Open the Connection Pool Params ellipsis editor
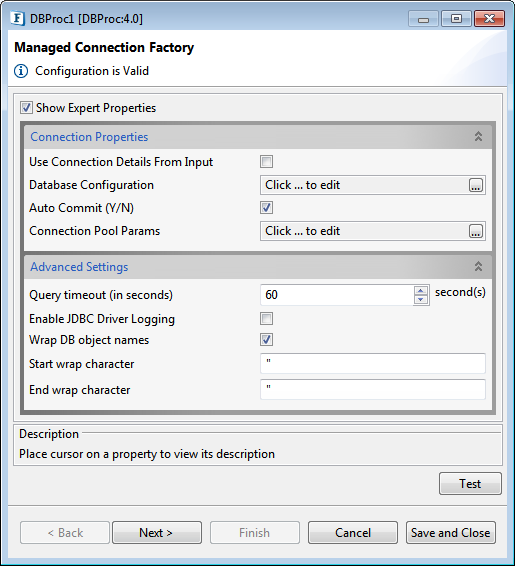 [476, 231]
